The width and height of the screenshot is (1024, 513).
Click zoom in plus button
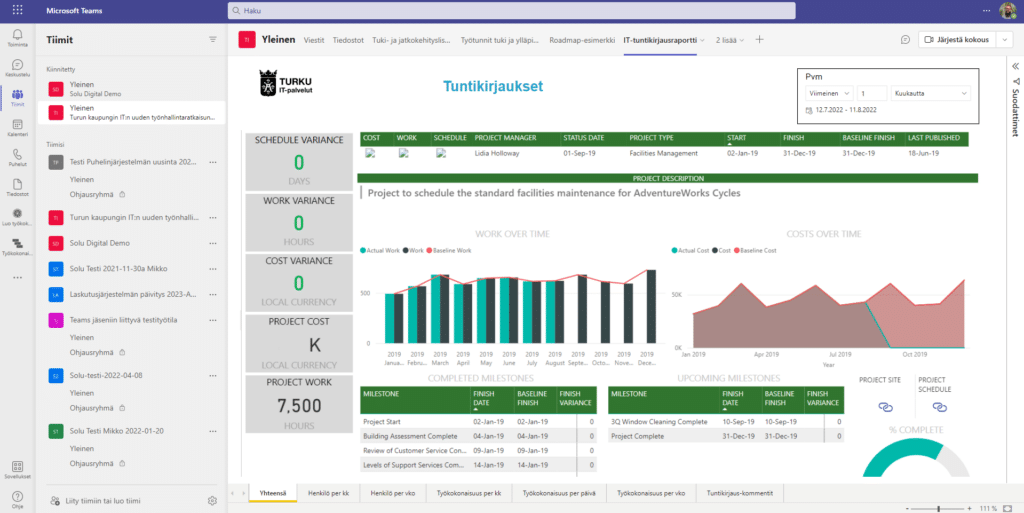(x=968, y=508)
